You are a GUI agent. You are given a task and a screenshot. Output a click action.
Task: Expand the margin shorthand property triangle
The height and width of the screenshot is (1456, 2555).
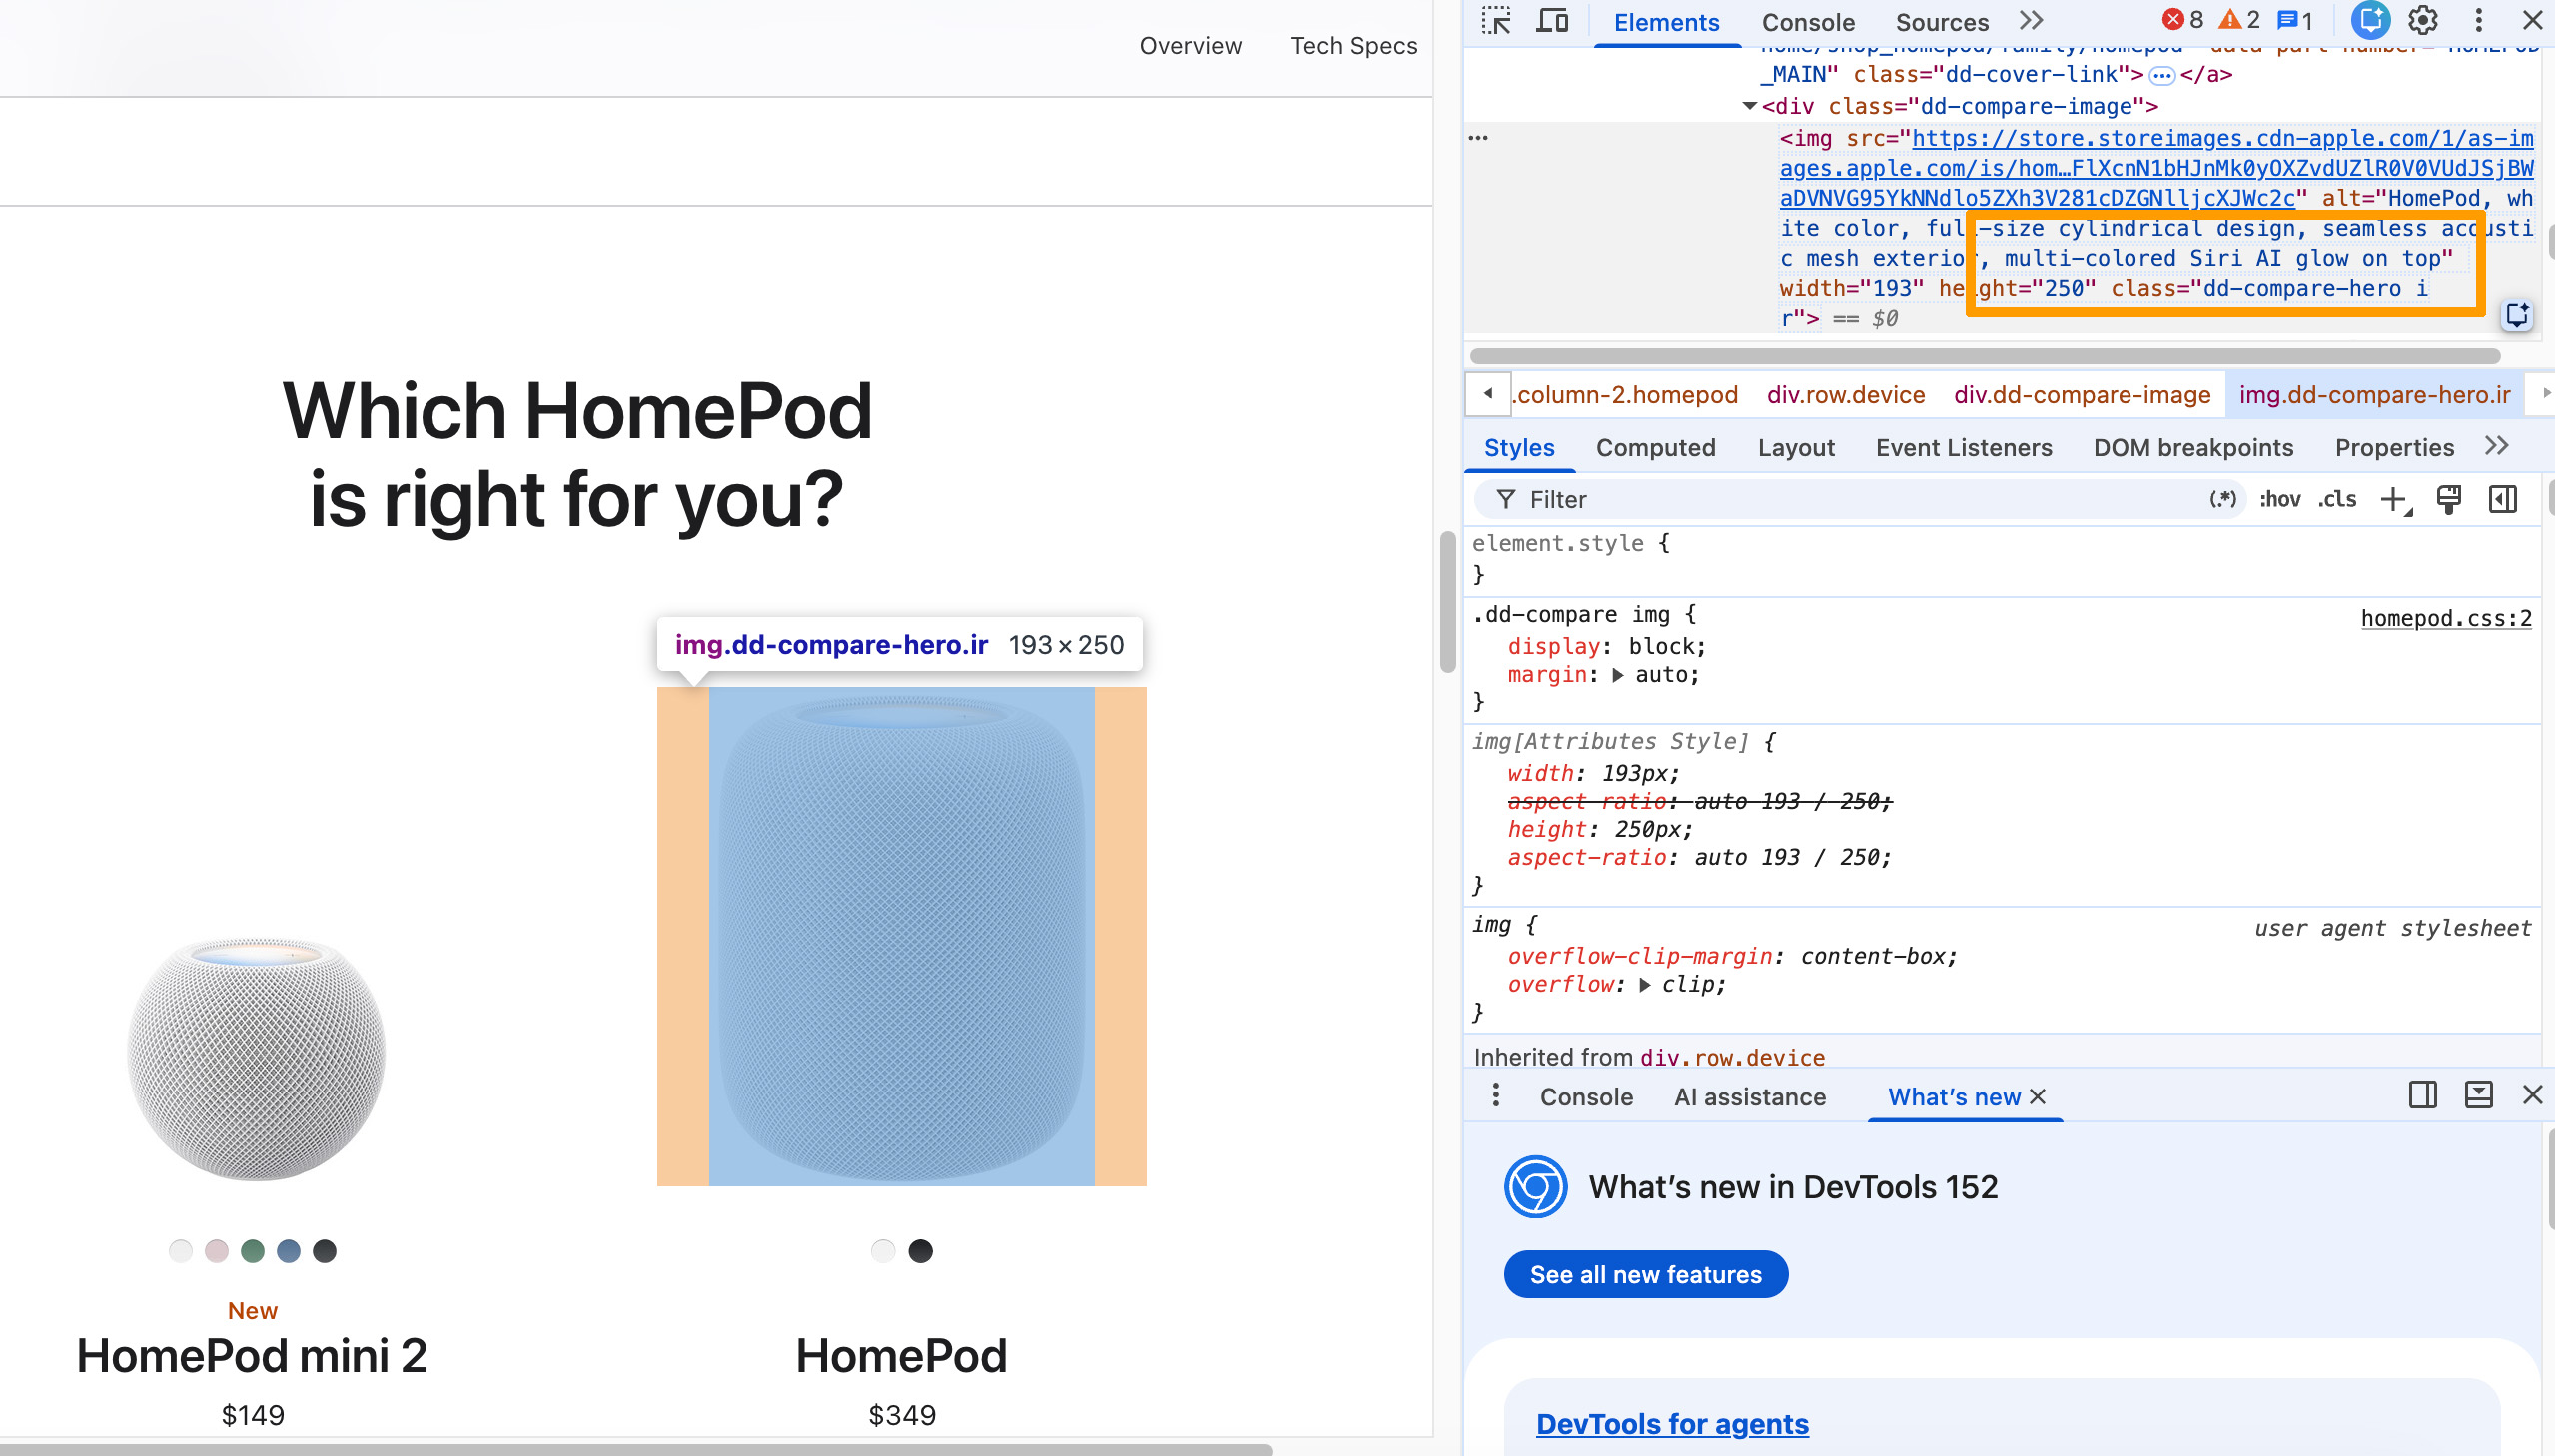(1617, 675)
